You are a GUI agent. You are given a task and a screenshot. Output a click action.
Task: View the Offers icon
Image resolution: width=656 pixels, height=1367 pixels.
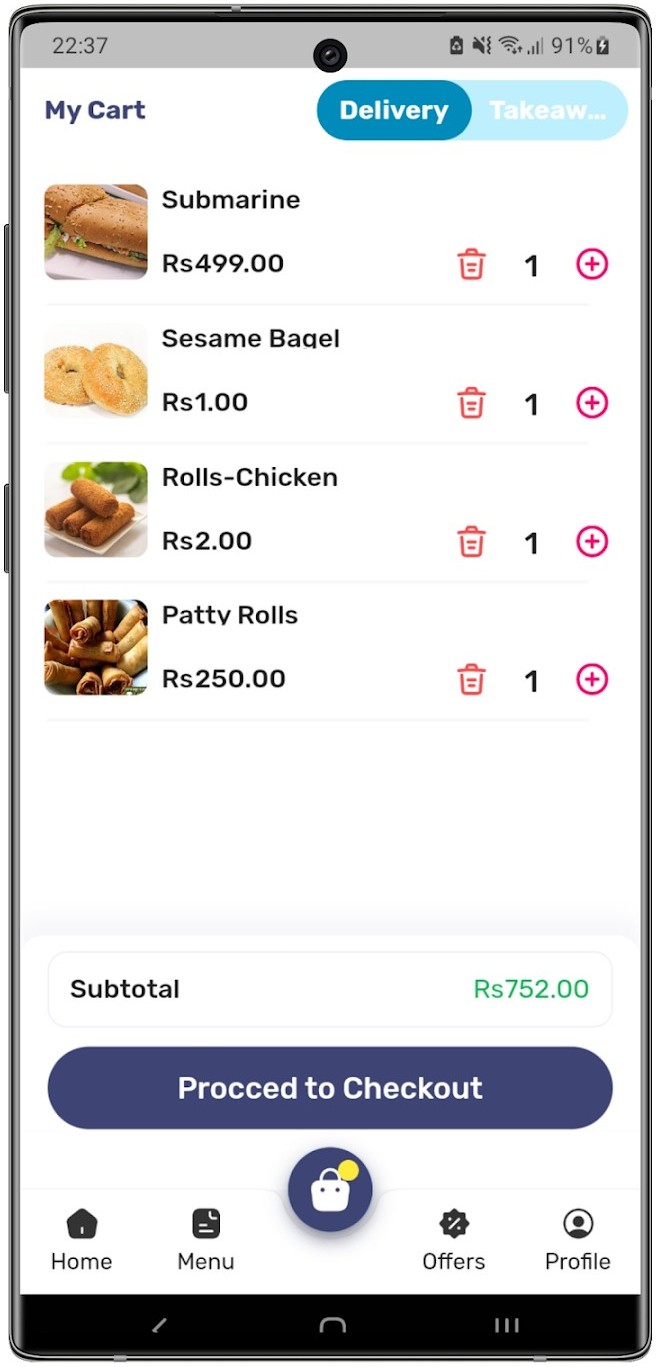(453, 1222)
